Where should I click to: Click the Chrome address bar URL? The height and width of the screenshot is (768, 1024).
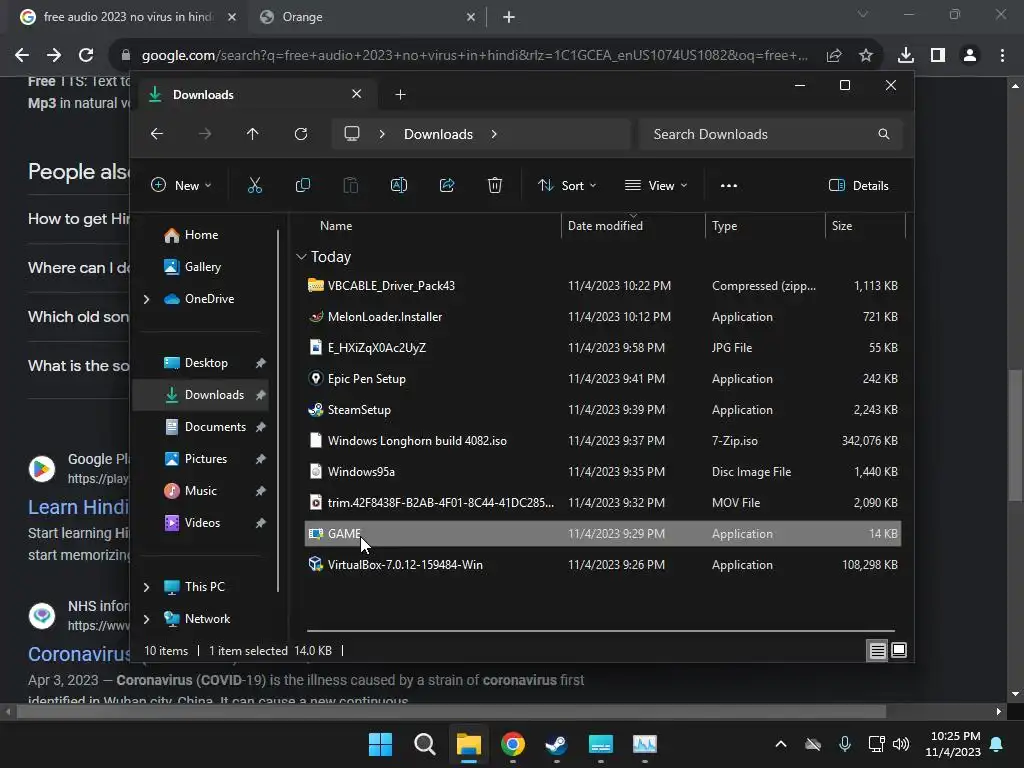tap(475, 56)
